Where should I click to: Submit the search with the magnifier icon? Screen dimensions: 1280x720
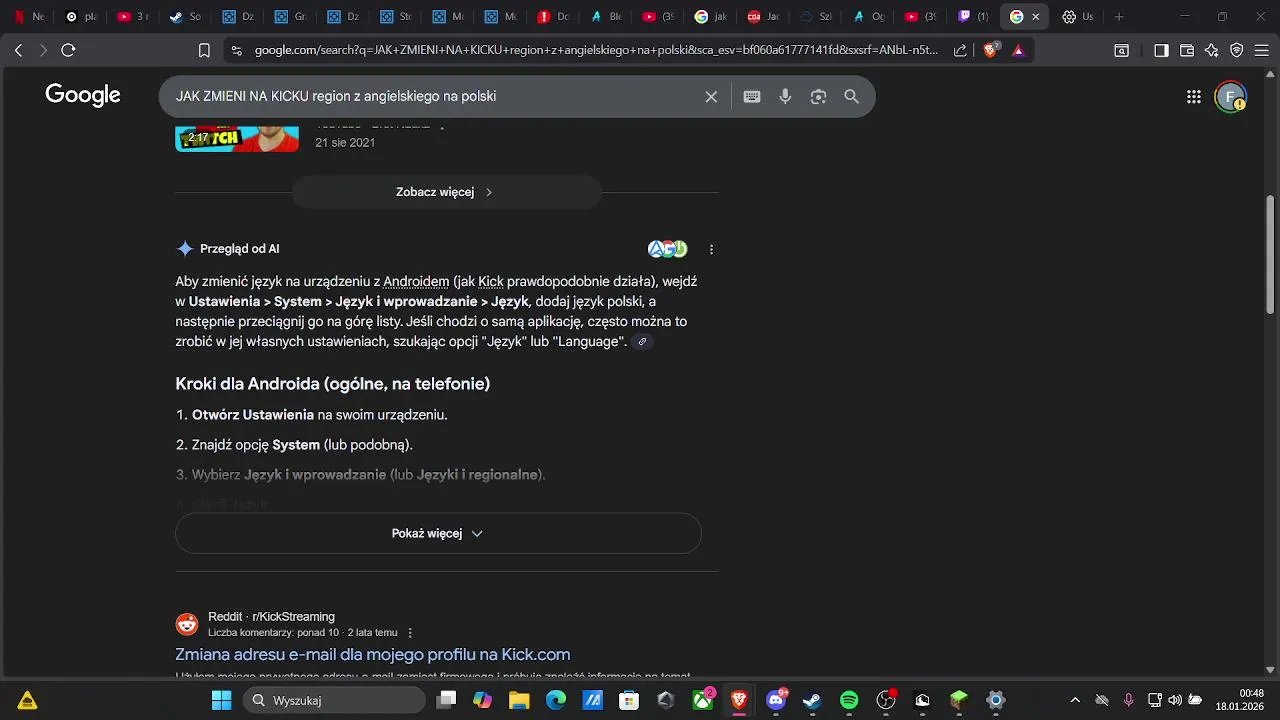coord(851,97)
